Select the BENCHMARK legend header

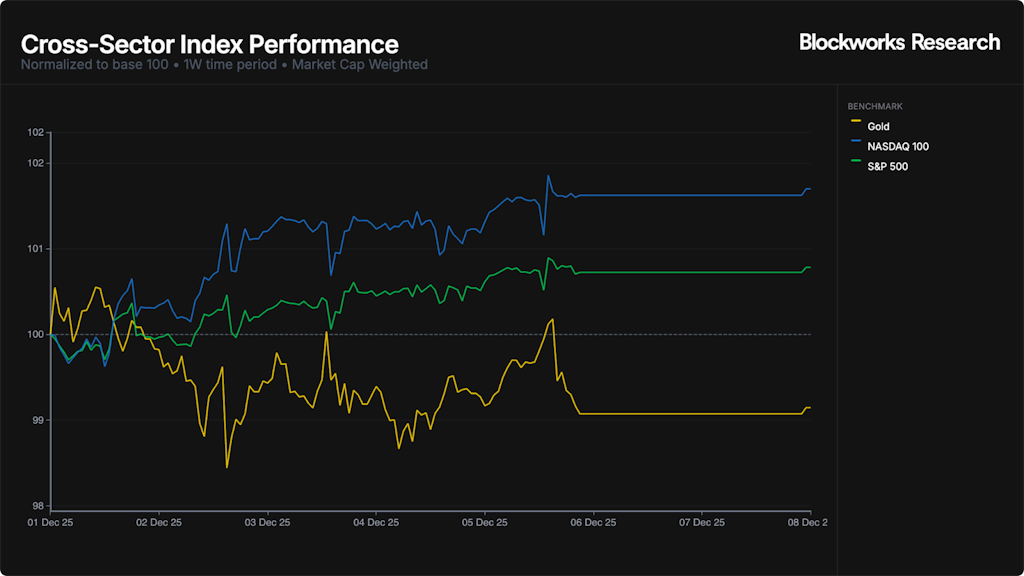pos(875,106)
